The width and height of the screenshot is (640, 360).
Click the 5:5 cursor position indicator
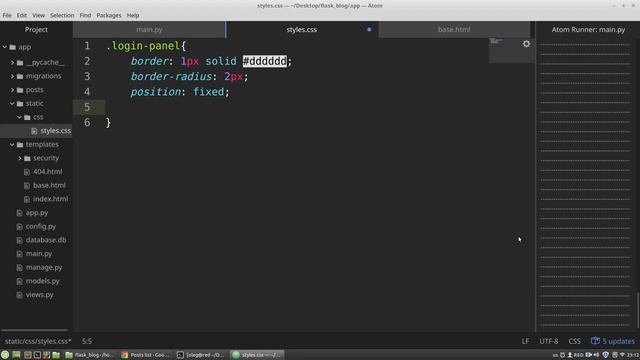[x=87, y=341]
